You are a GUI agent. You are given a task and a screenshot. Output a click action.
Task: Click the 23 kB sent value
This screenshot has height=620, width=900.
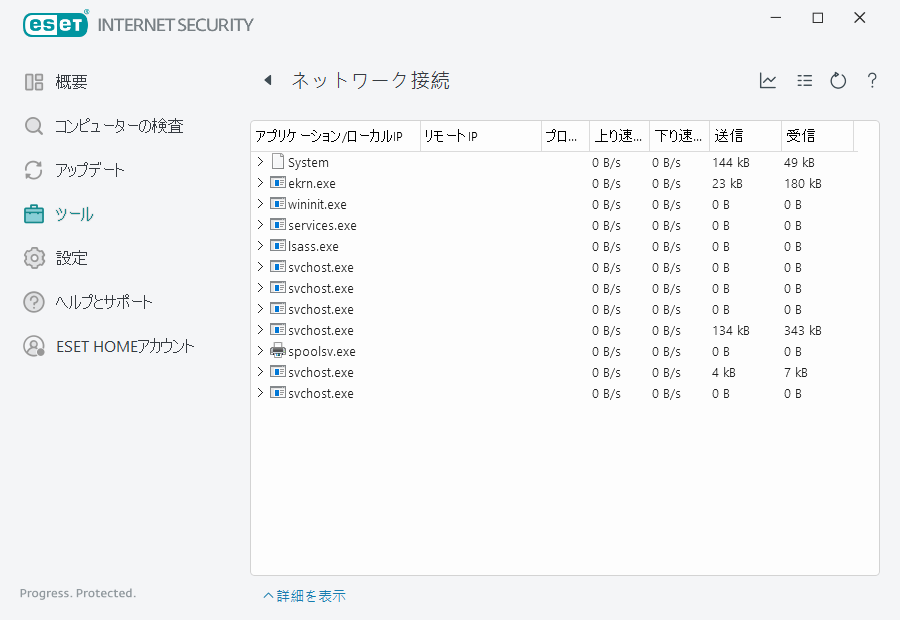(727, 184)
